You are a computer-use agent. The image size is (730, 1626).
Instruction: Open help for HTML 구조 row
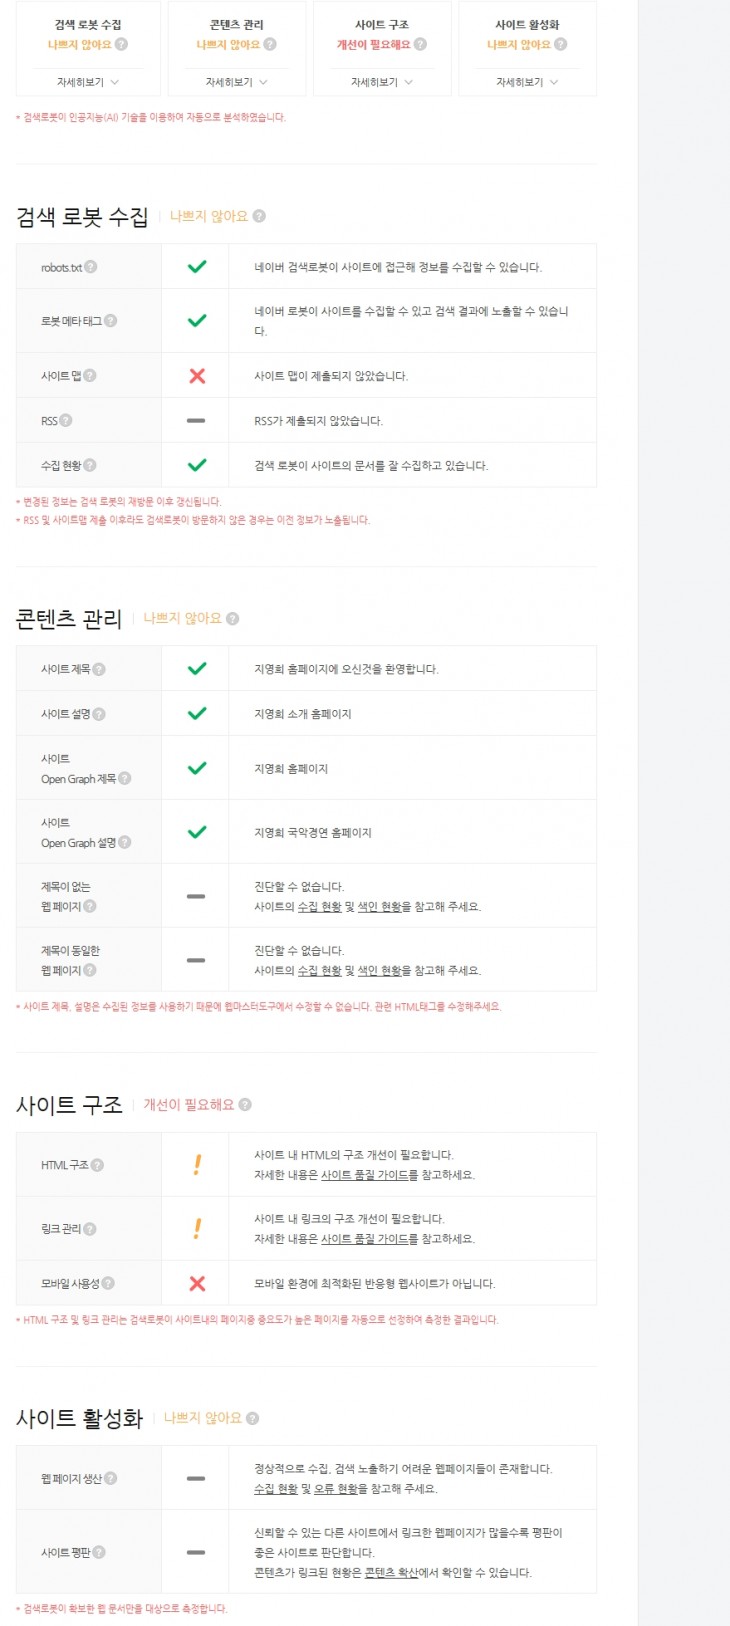(97, 1165)
